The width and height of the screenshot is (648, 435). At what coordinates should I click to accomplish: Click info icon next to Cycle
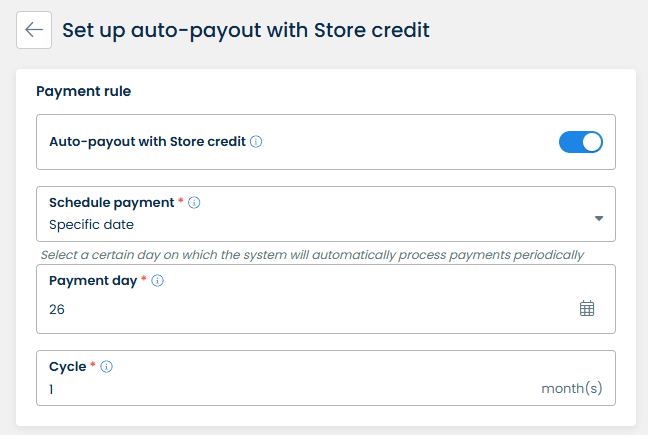click(107, 367)
